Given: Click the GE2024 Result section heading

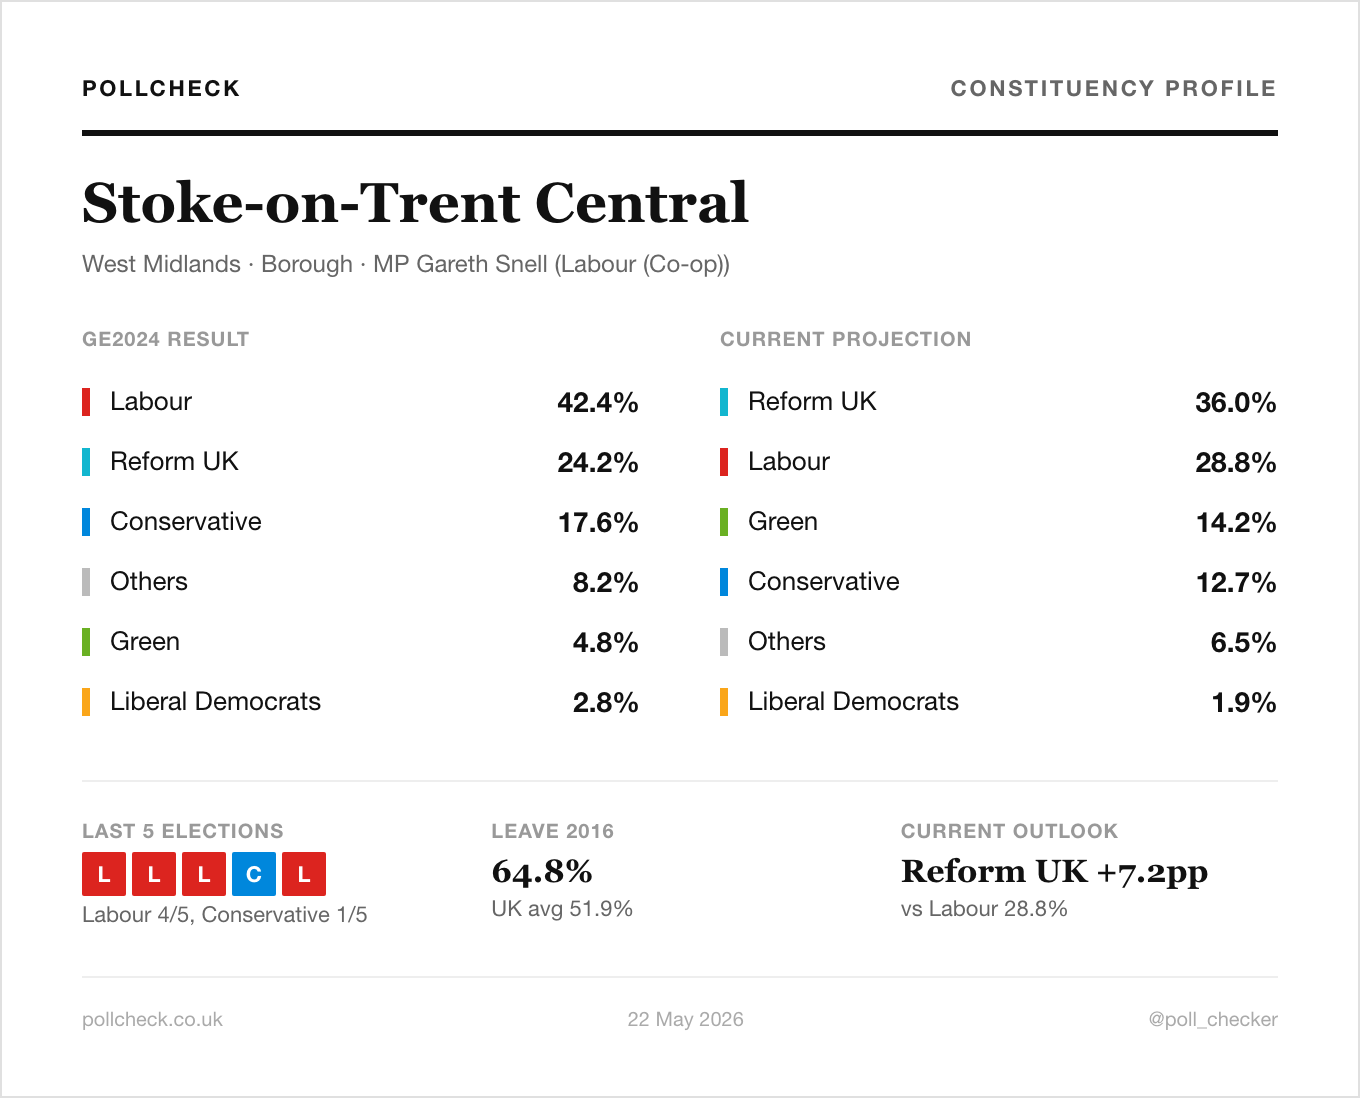Looking at the screenshot, I should [165, 339].
